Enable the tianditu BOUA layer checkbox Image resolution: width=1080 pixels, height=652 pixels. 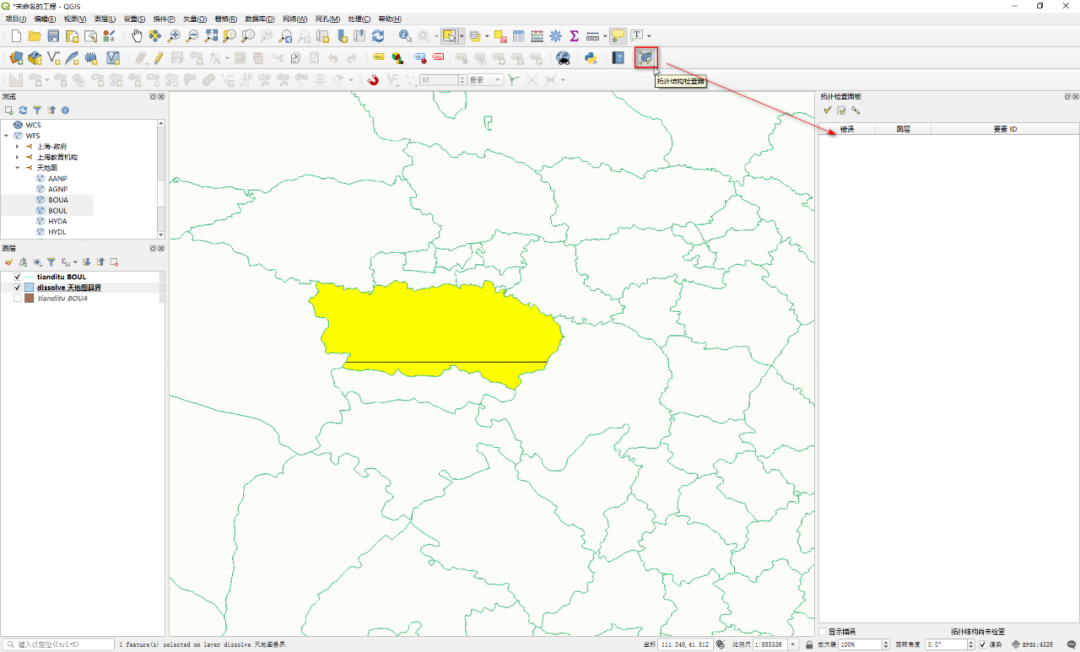[x=17, y=299]
